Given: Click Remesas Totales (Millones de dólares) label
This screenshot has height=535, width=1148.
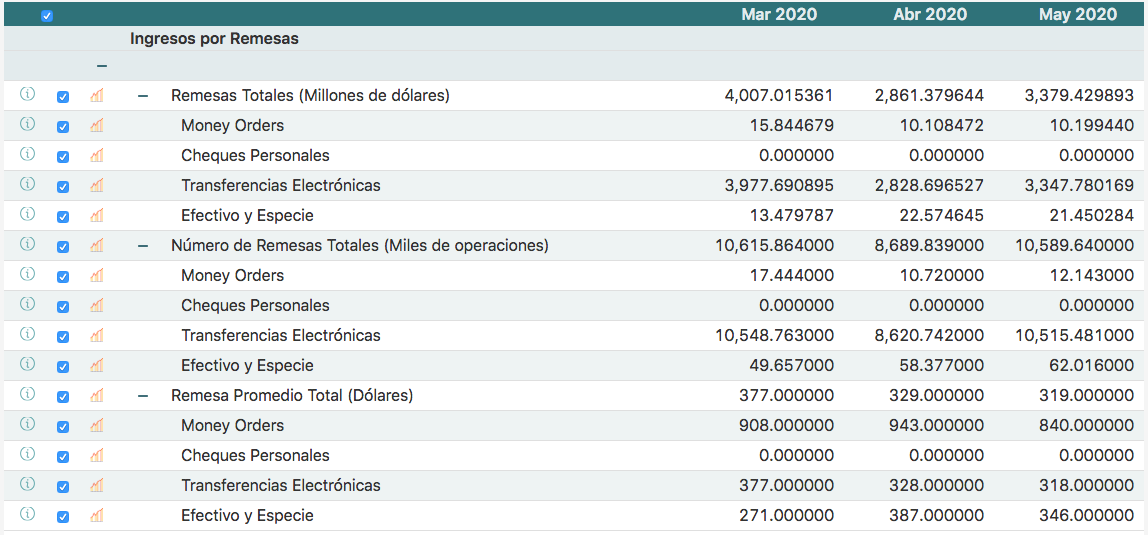Looking at the screenshot, I should pos(310,96).
